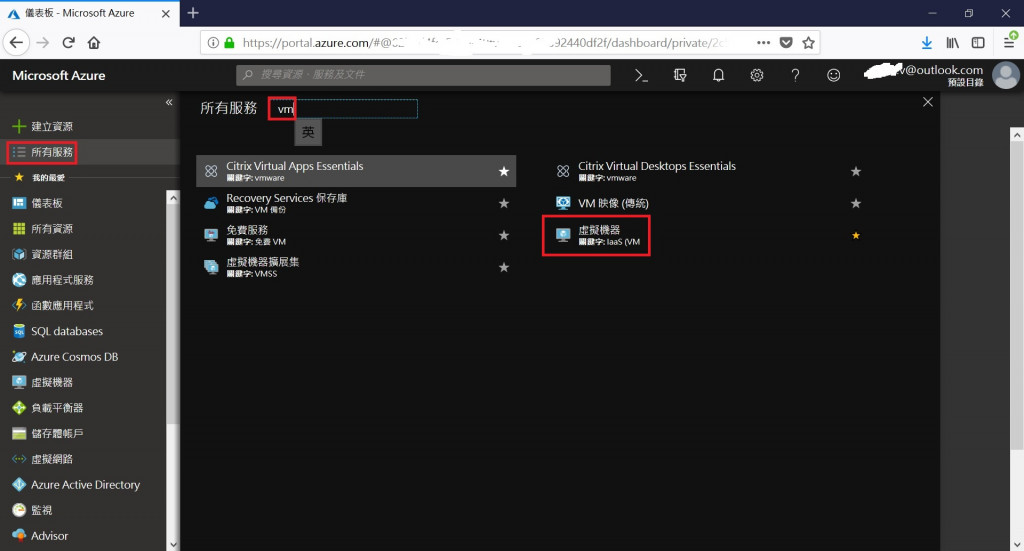Open notifications bell icon
Image resolution: width=1024 pixels, height=551 pixels.
pos(718,76)
